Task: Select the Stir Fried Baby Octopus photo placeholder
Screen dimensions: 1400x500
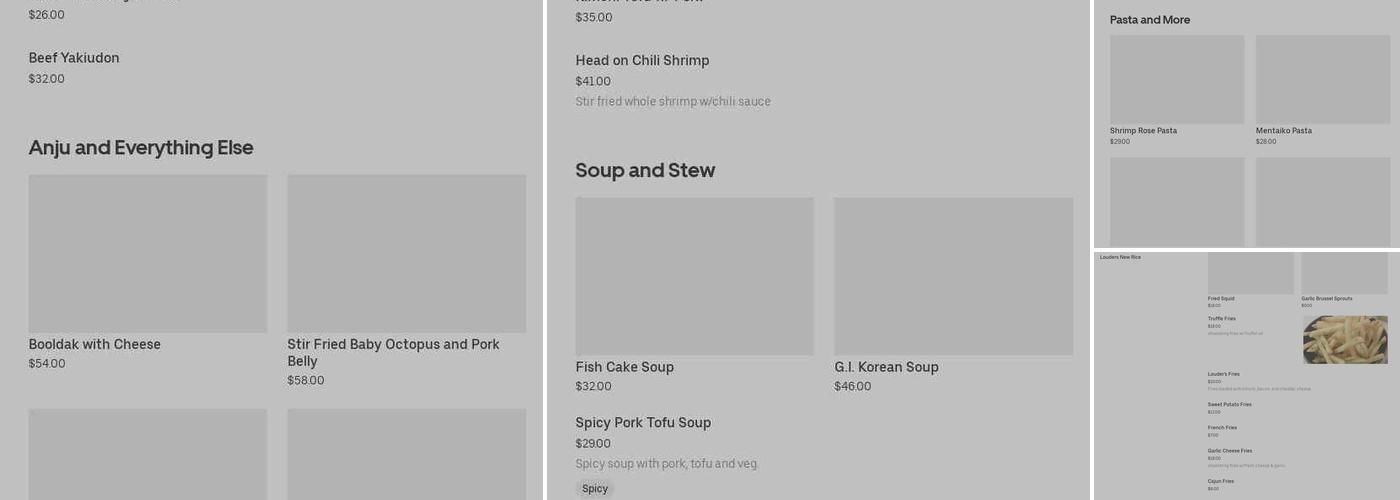Action: tap(406, 253)
